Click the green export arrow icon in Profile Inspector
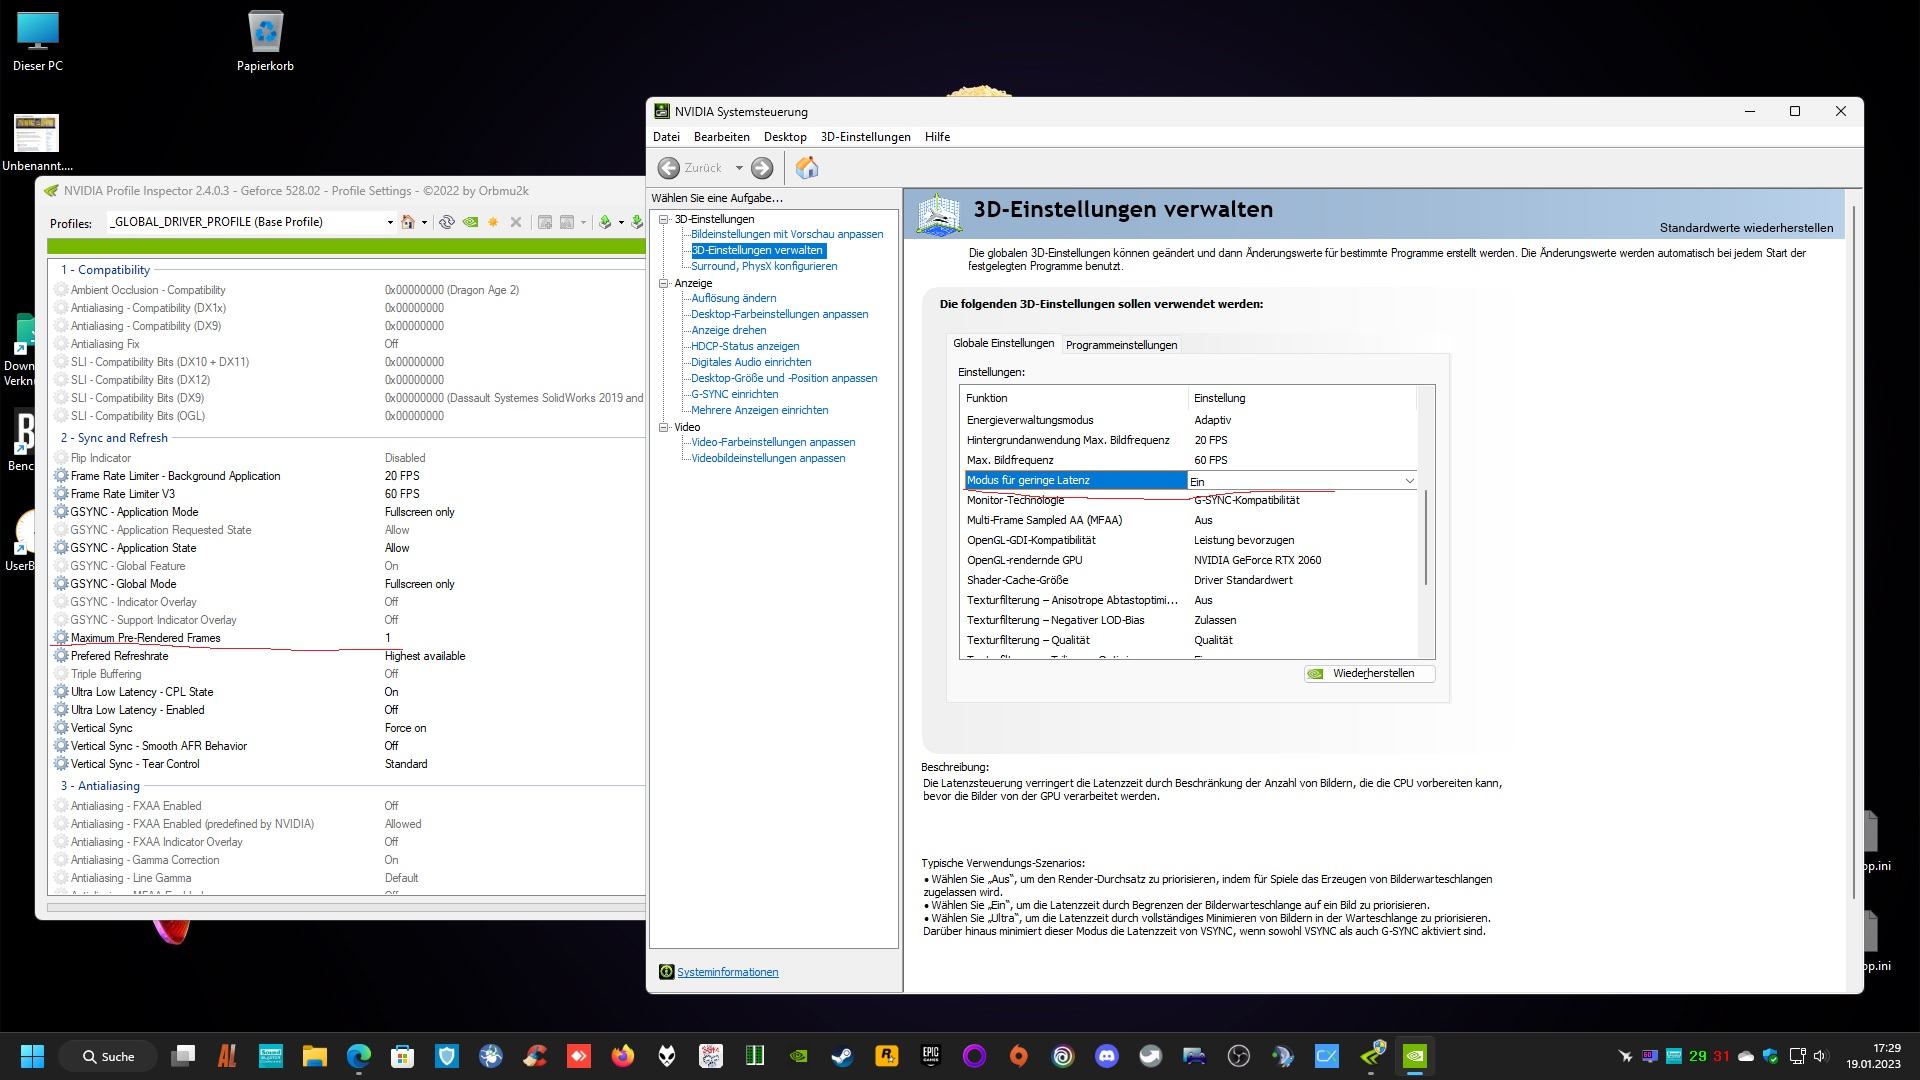1920x1080 pixels. tap(605, 222)
